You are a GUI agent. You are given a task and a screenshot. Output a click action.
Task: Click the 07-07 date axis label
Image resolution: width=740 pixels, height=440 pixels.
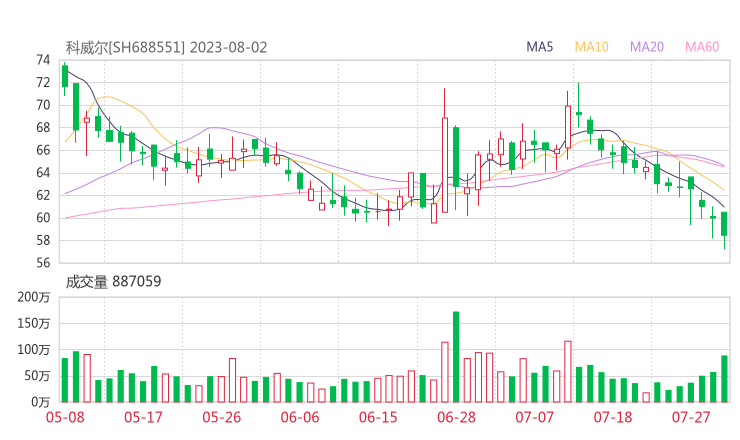pos(534,417)
